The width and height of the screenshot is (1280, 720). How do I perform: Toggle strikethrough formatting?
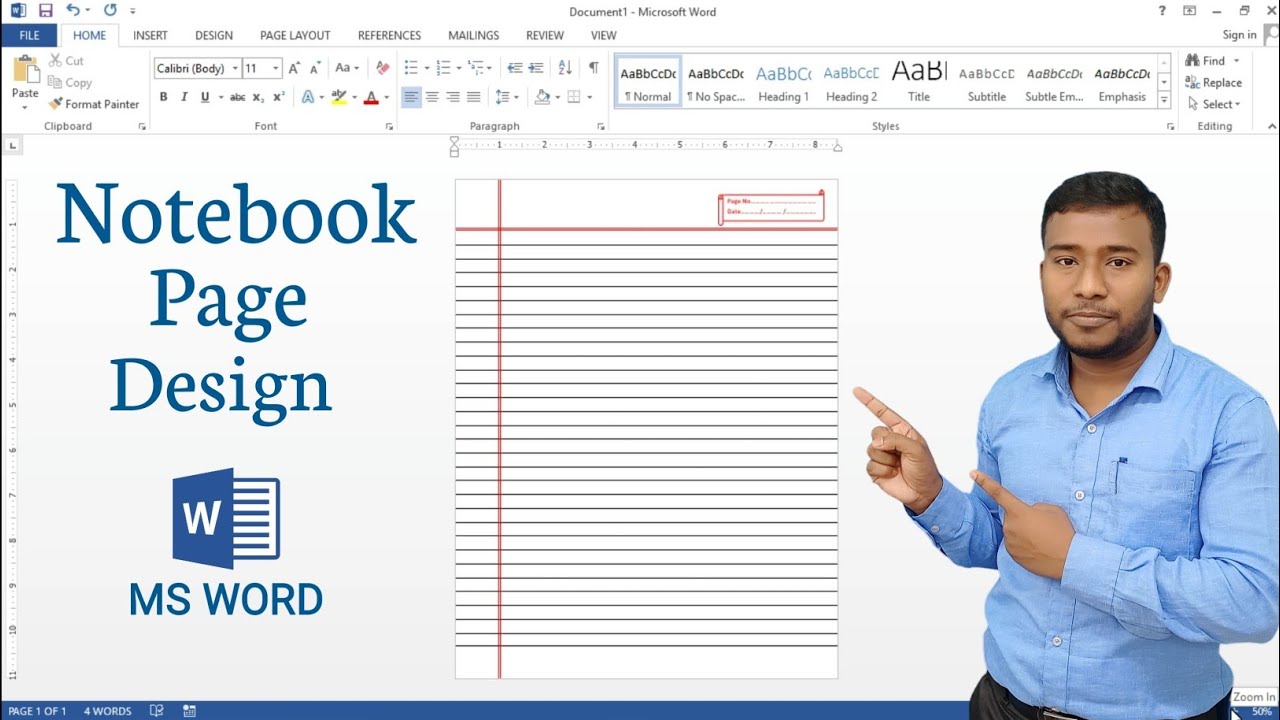(237, 97)
